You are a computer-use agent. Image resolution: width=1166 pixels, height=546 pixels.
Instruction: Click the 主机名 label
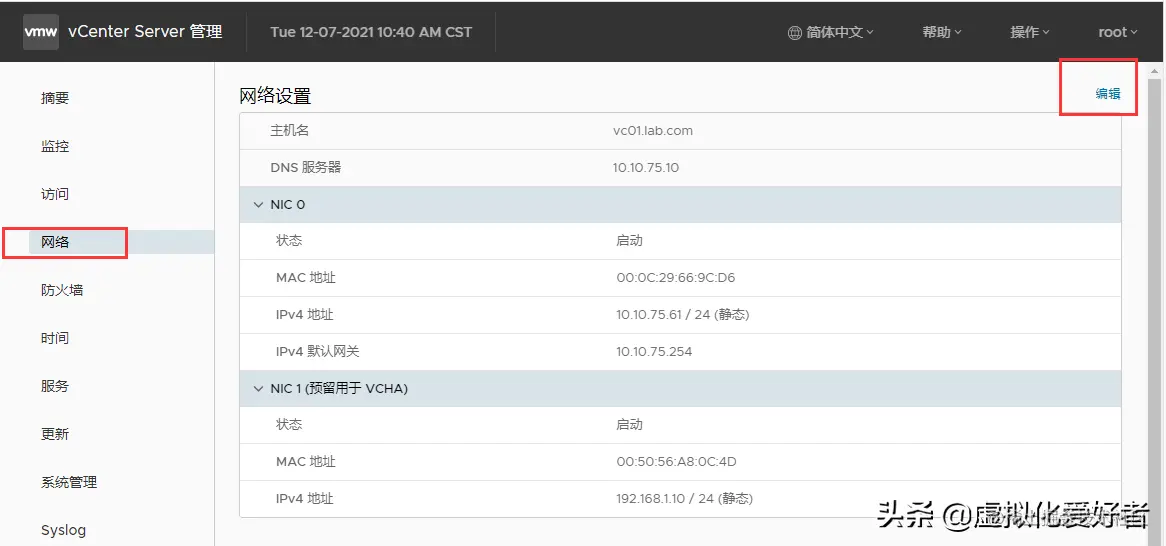click(290, 131)
